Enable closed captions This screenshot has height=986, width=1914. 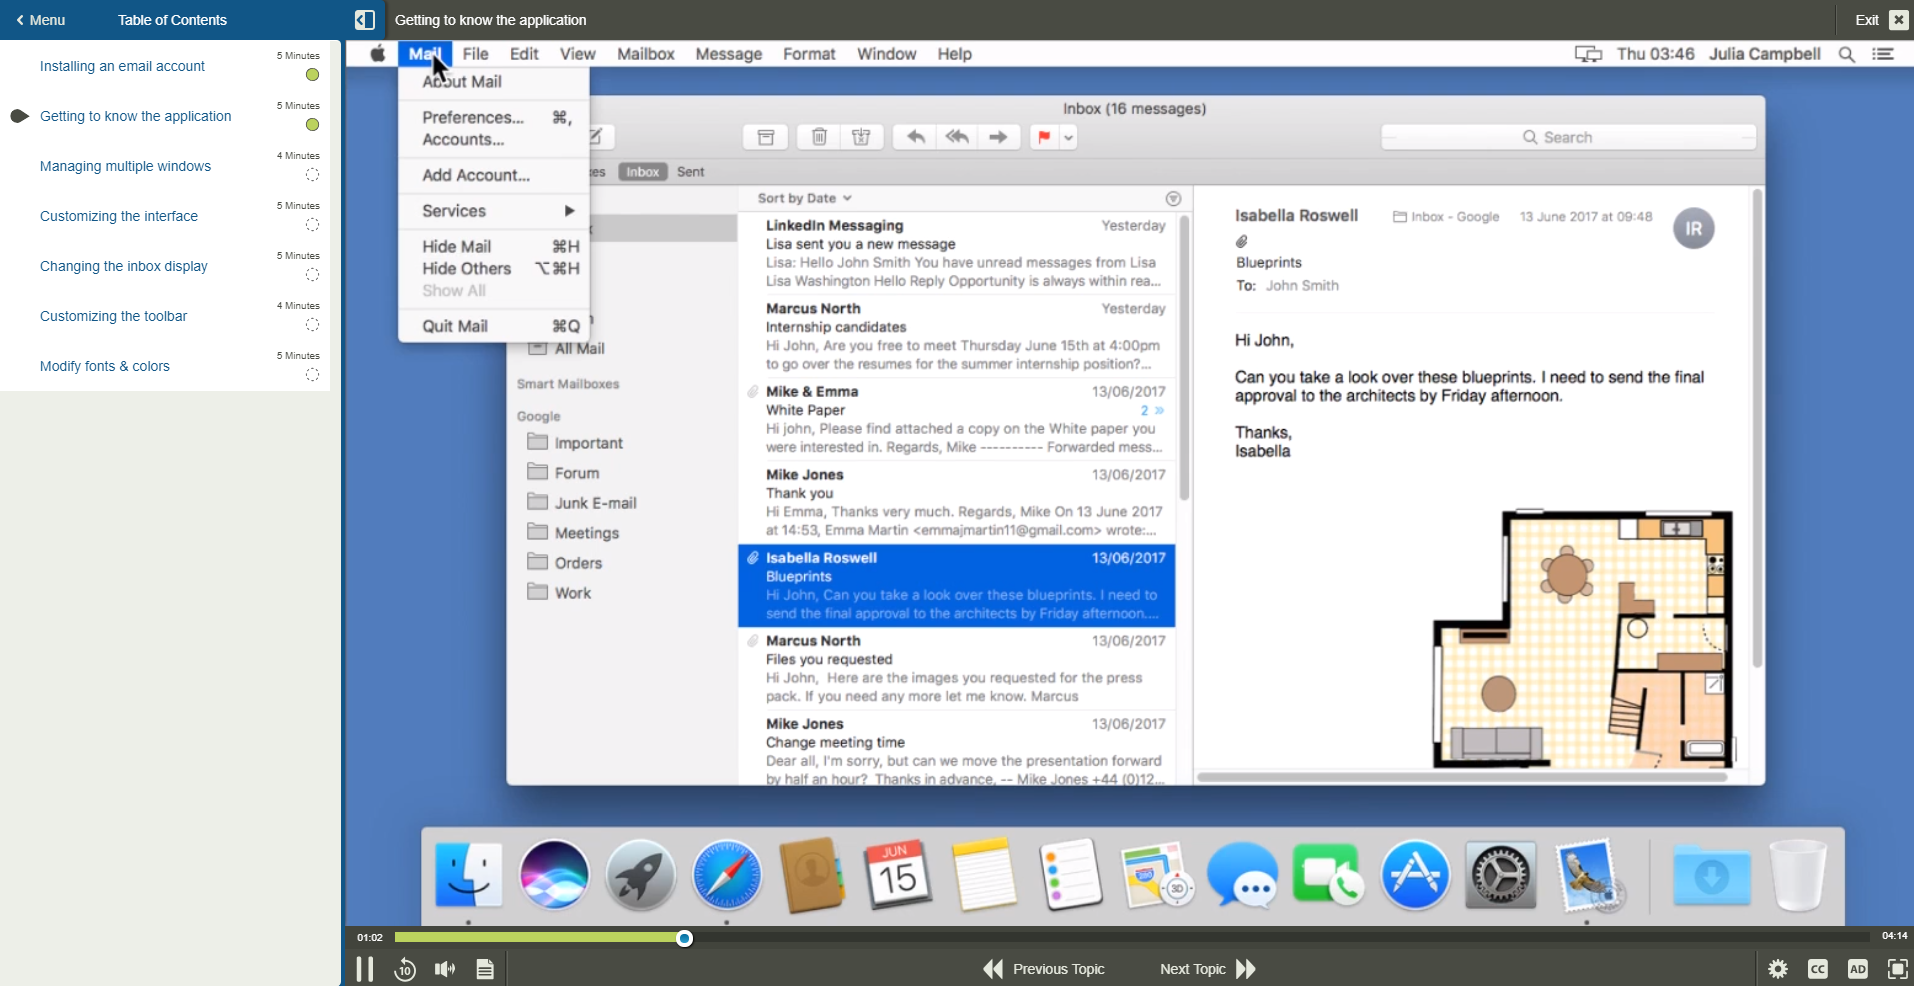[1818, 968]
